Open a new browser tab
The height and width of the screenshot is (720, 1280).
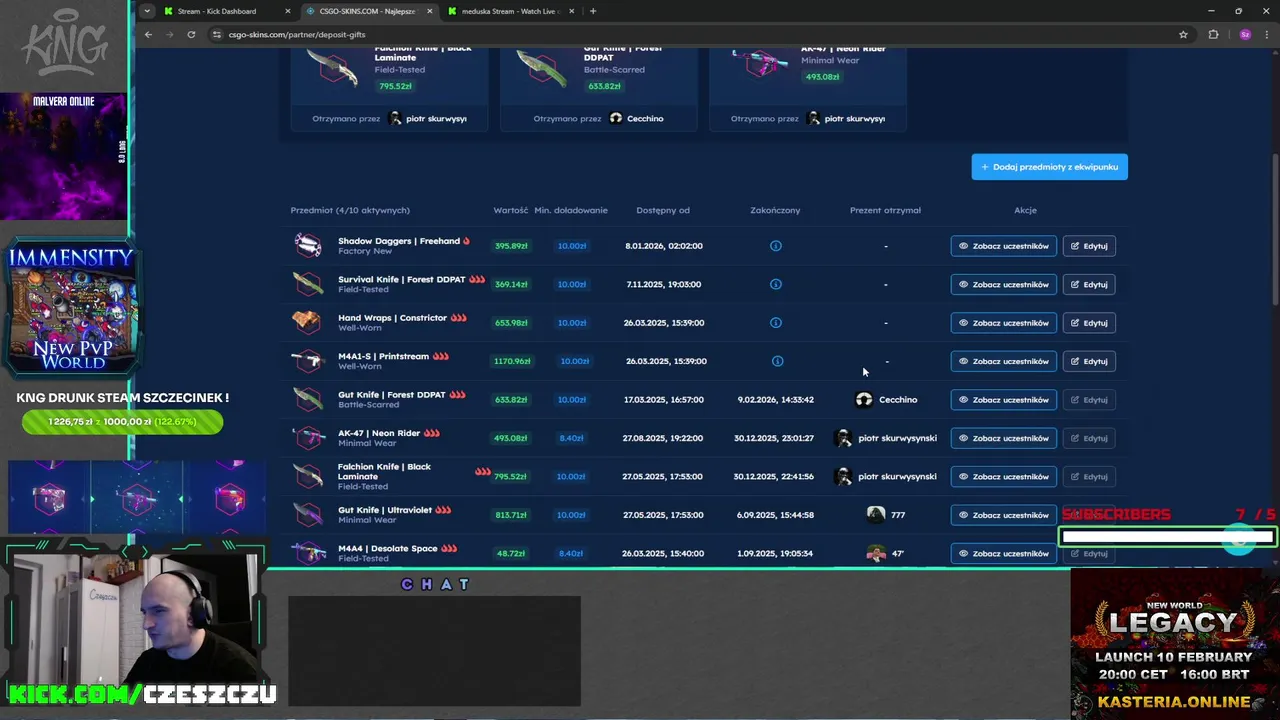tap(593, 11)
